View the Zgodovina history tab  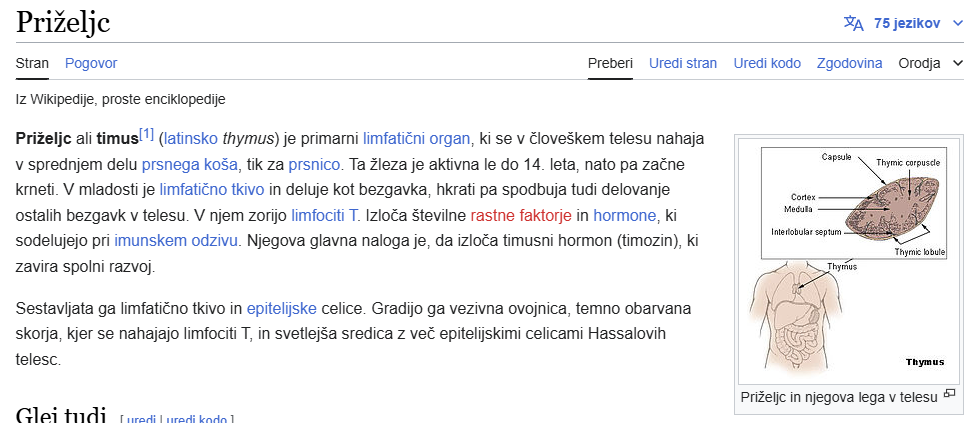click(849, 63)
